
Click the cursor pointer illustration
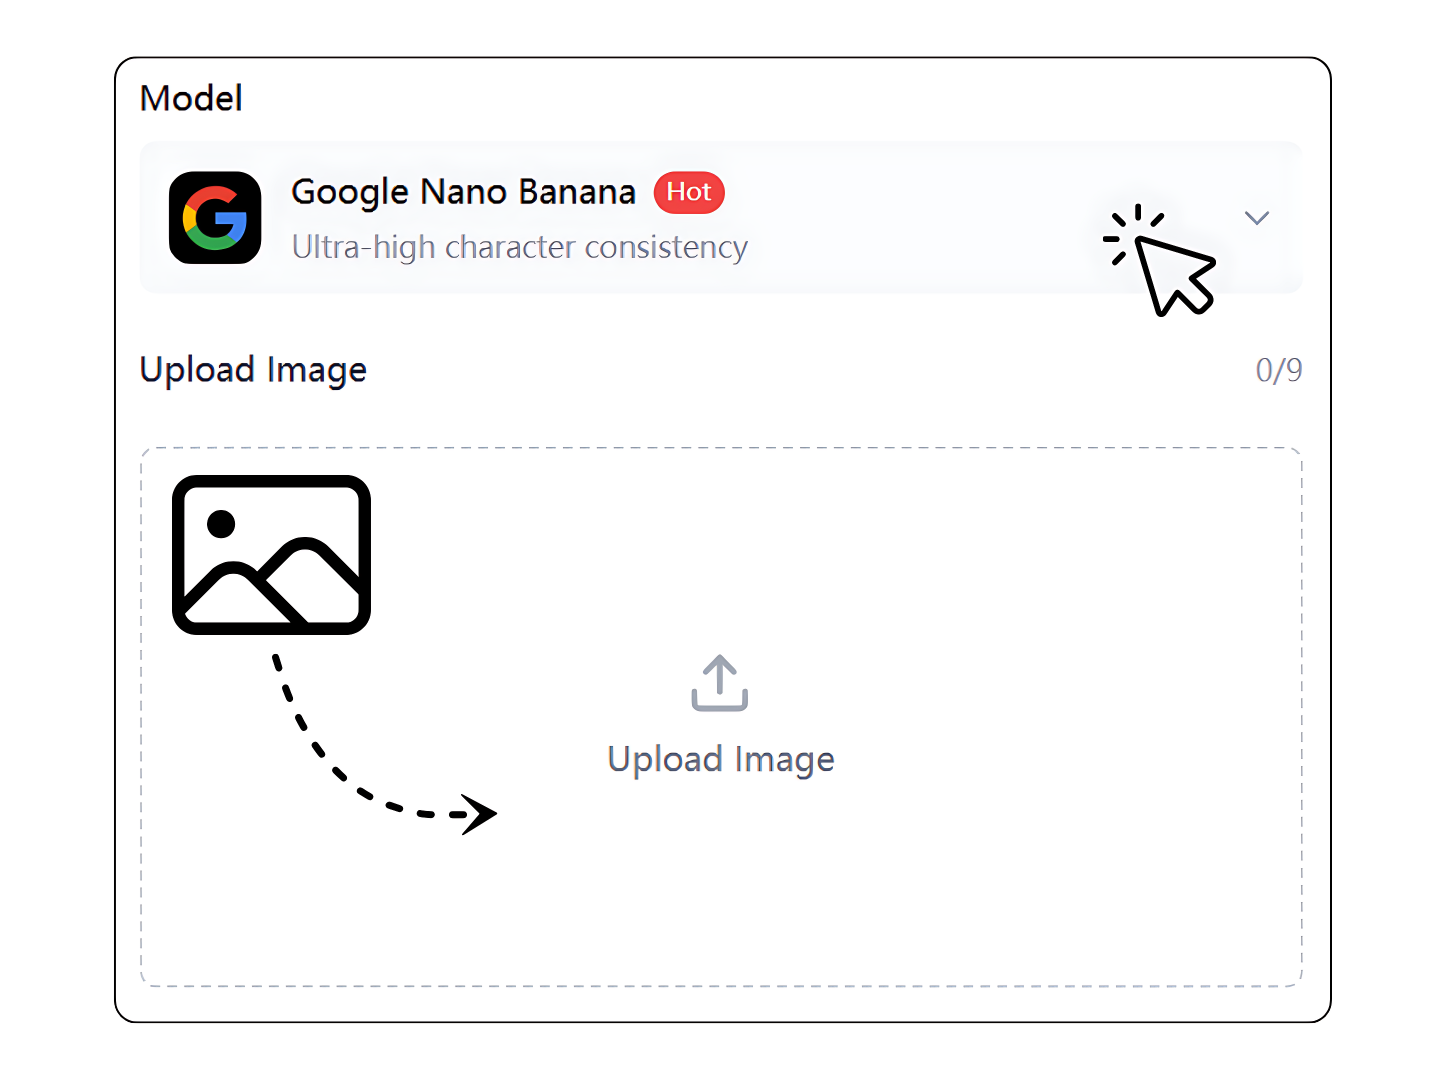point(1174,275)
